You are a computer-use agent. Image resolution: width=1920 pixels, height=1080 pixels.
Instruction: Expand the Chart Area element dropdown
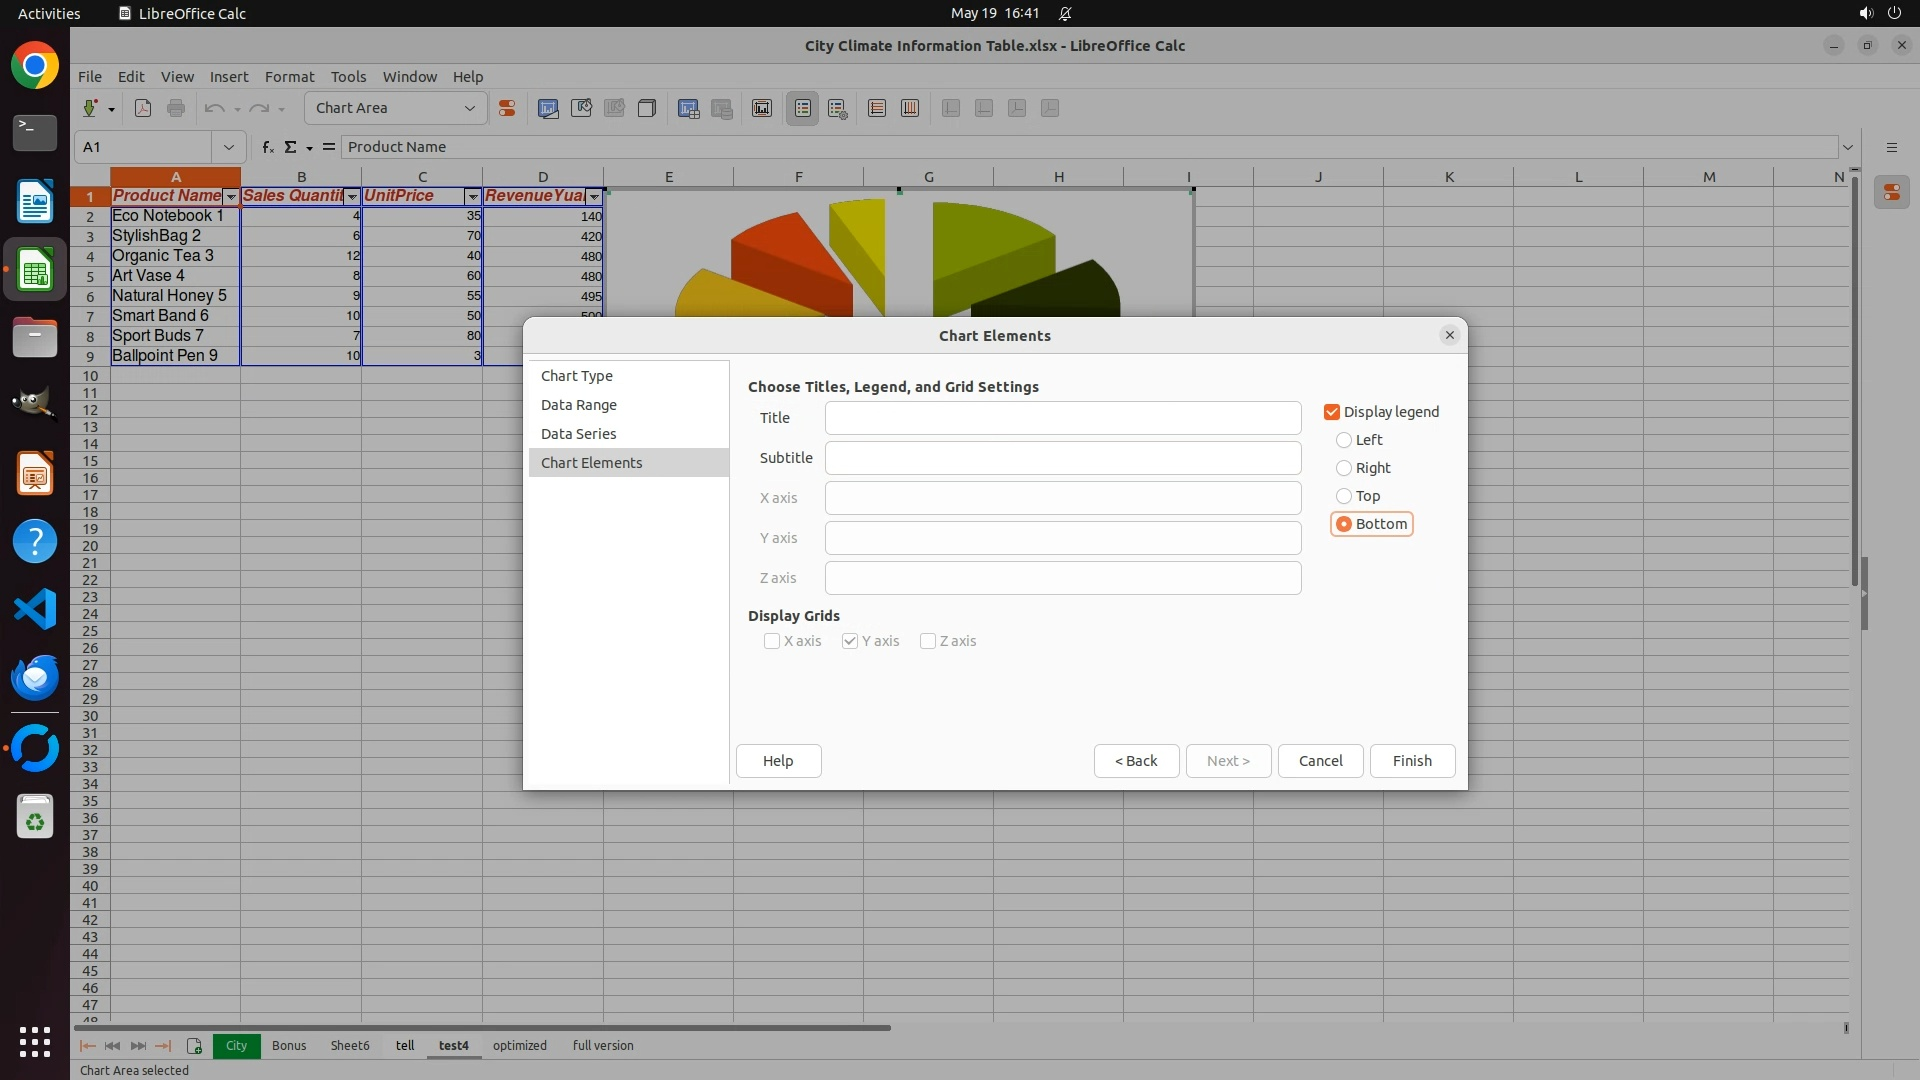coord(469,108)
